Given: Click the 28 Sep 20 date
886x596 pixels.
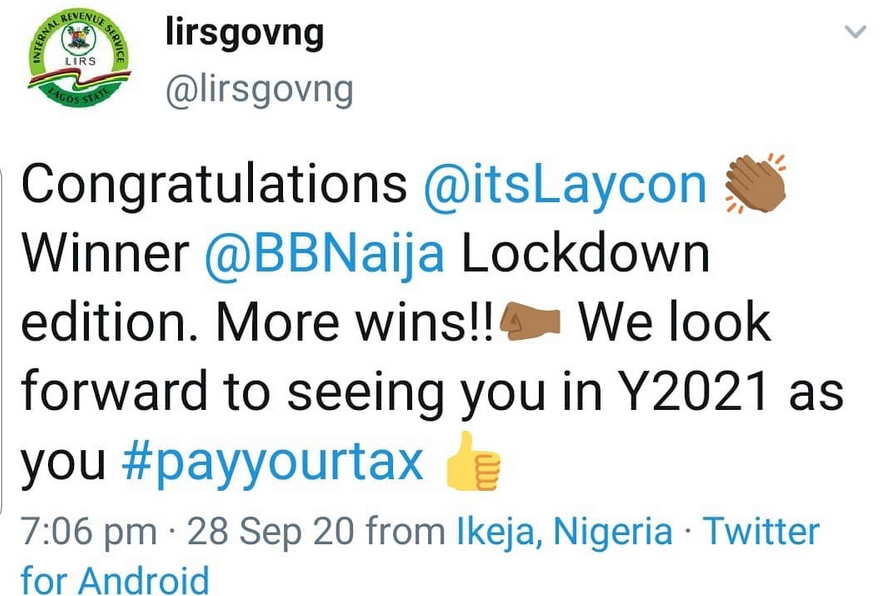Looking at the screenshot, I should pos(271,532).
